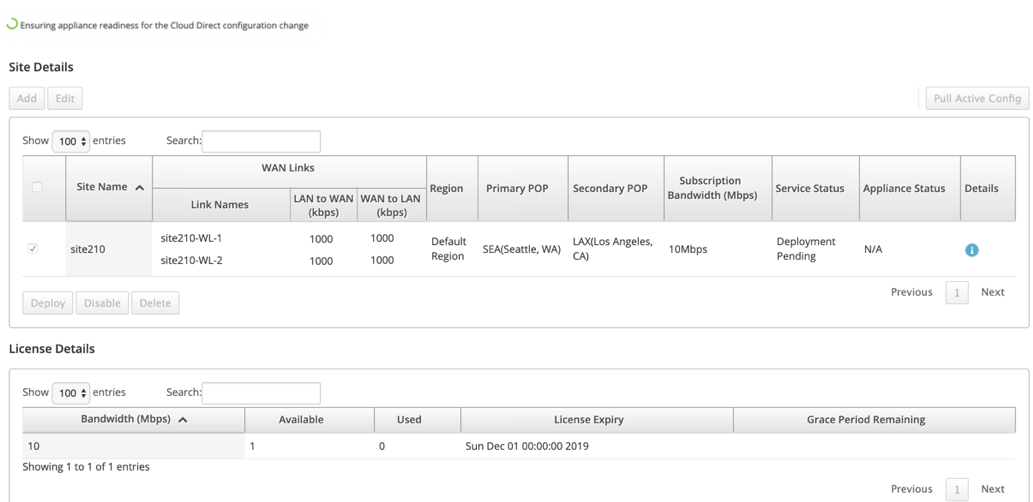
Task: Click the loading spinner next to readiness message
Action: pyautogui.click(x=12, y=24)
